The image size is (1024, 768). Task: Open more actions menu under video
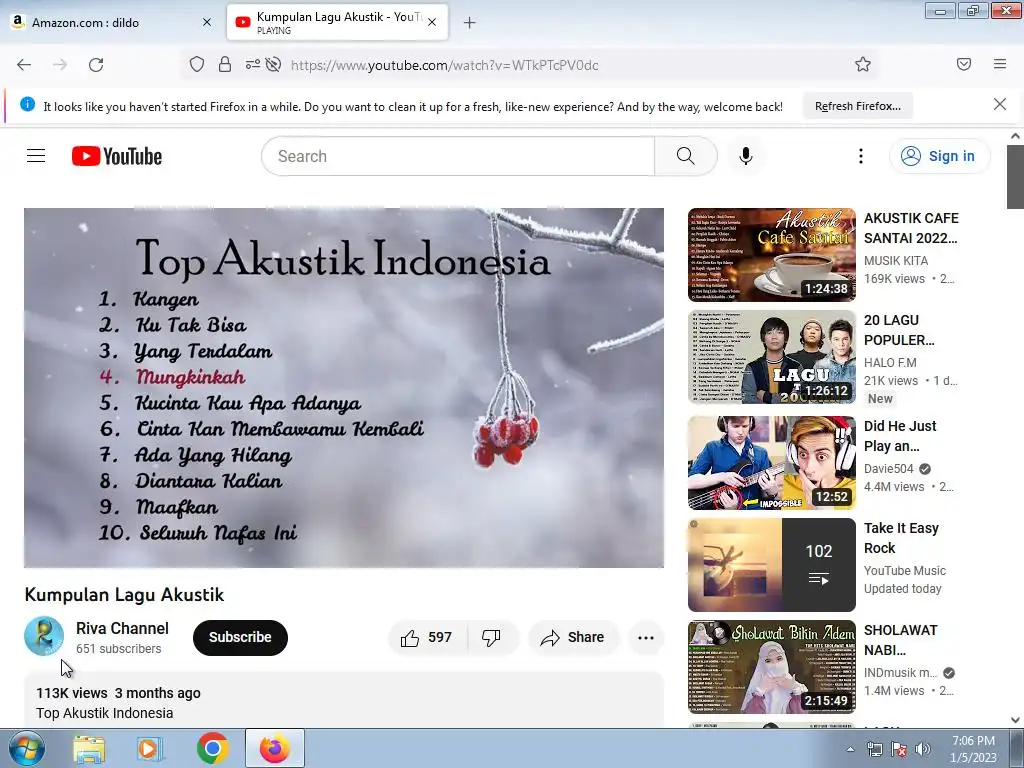click(646, 637)
